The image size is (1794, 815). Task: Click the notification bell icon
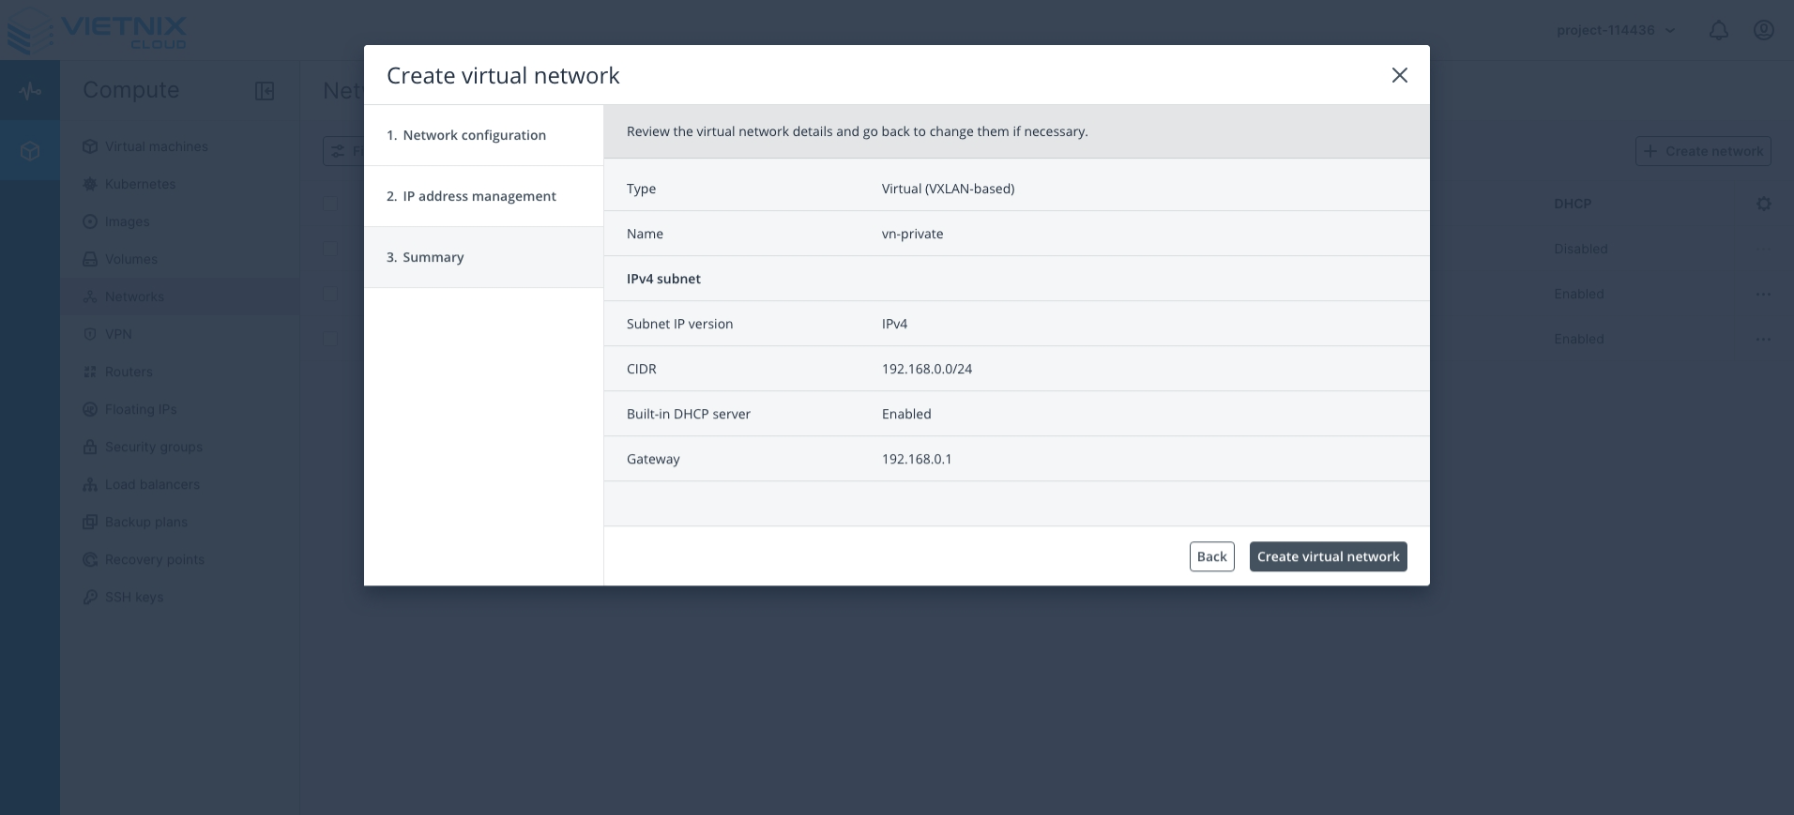pos(1718,31)
